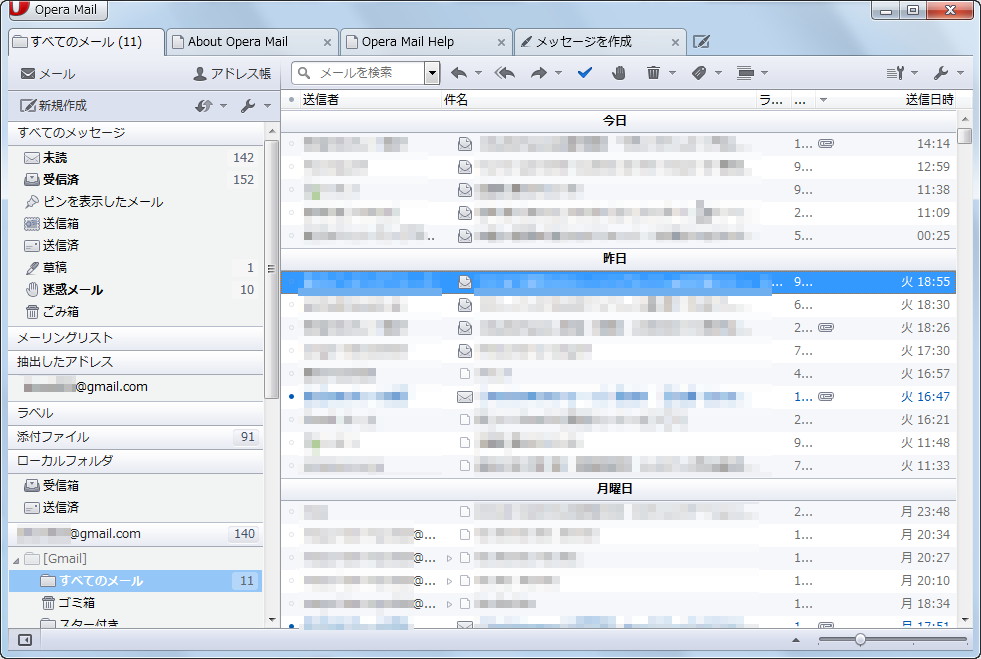The height and width of the screenshot is (659, 981).
Task: Select すべてのメール folder under Gmail
Action: (x=136, y=581)
